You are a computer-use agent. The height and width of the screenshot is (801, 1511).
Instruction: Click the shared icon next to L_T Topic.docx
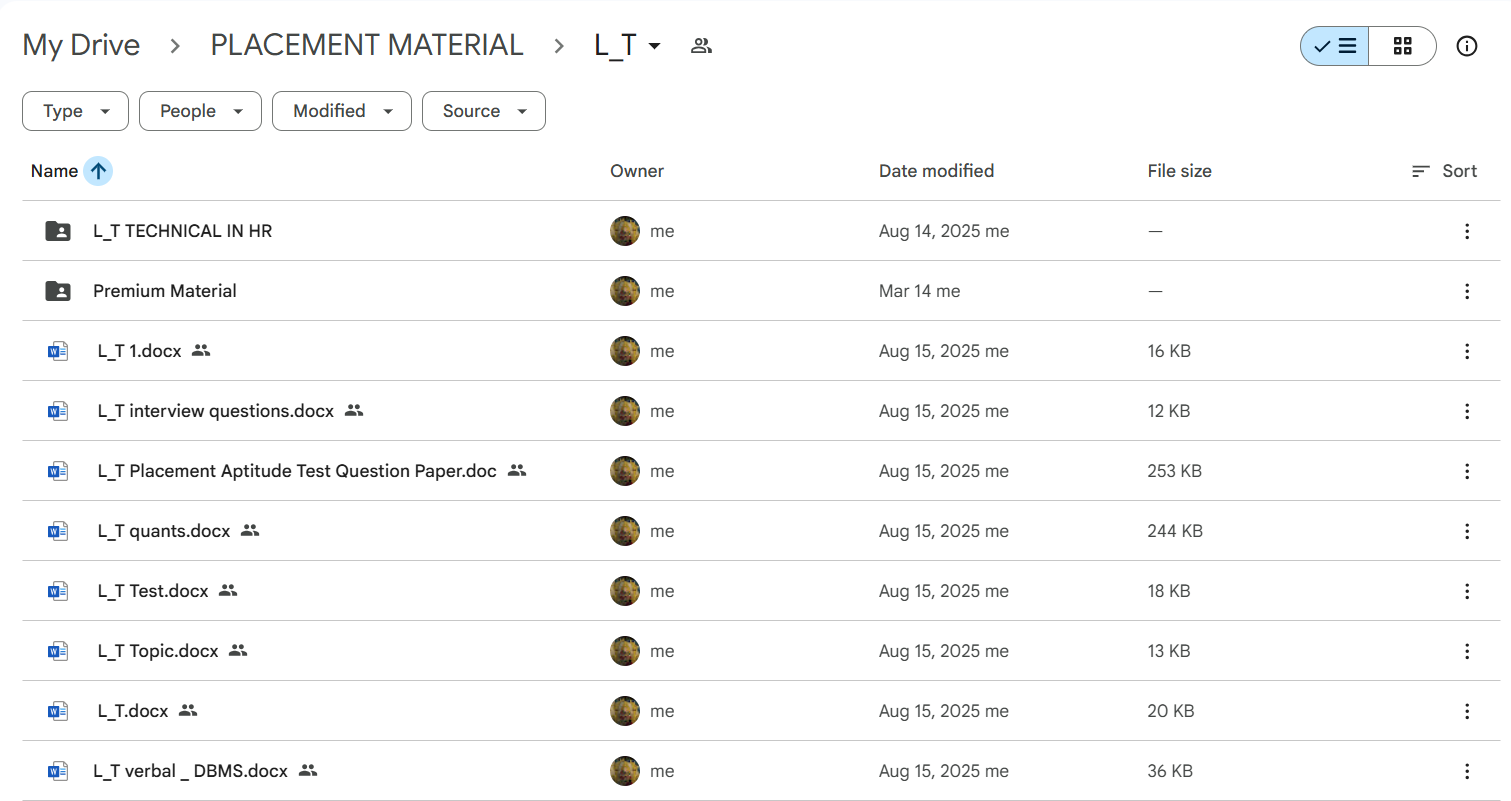tap(237, 651)
